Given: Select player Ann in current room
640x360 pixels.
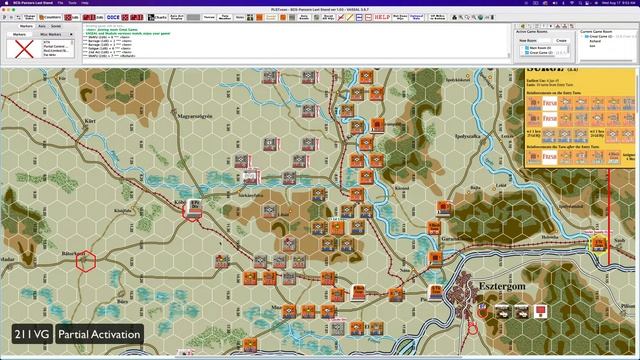Looking at the screenshot, I should pos(592,46).
